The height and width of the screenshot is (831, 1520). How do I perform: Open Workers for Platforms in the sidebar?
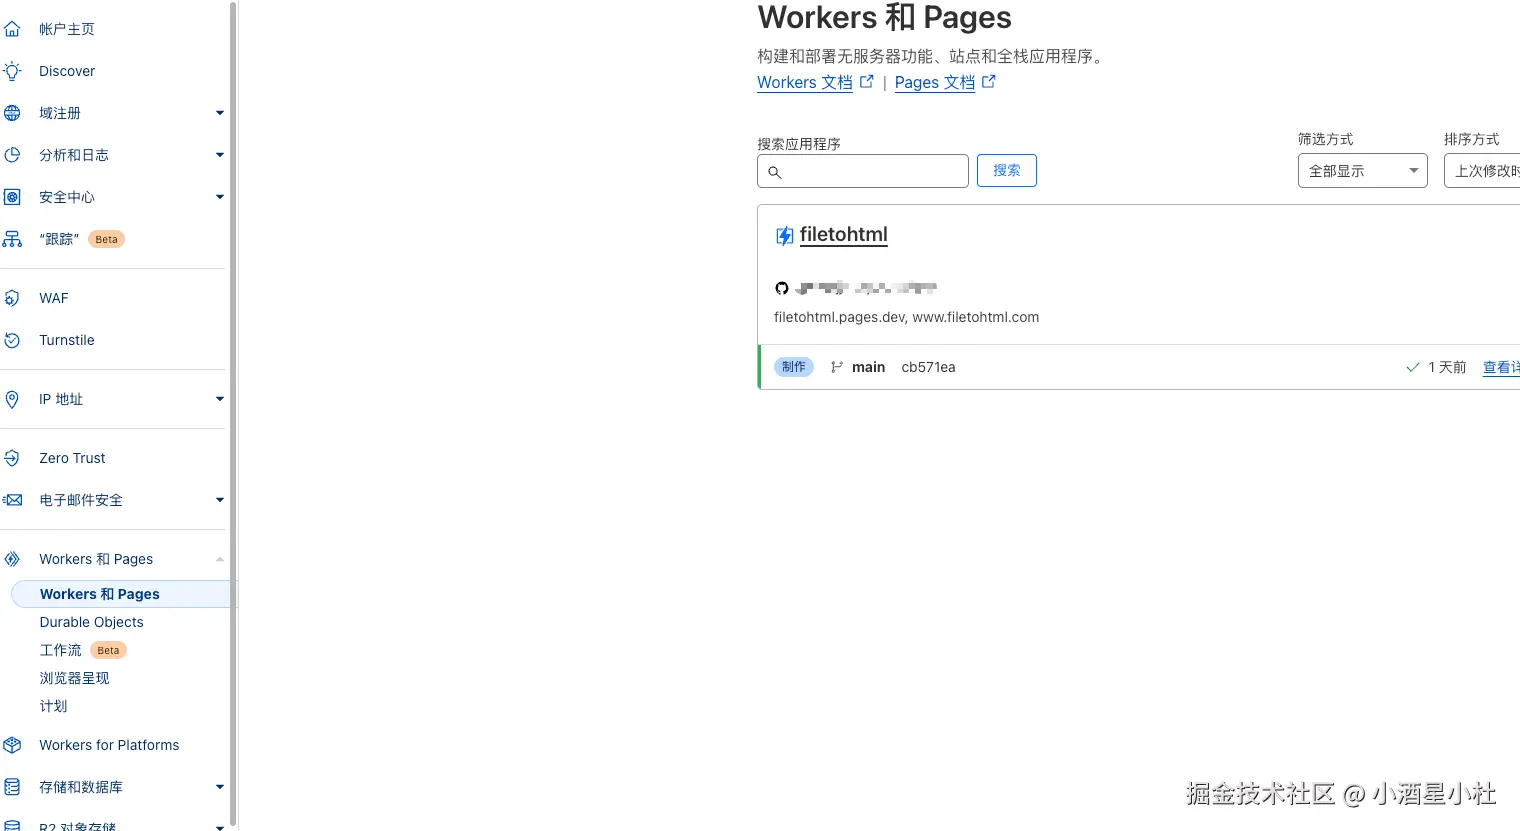[109, 745]
